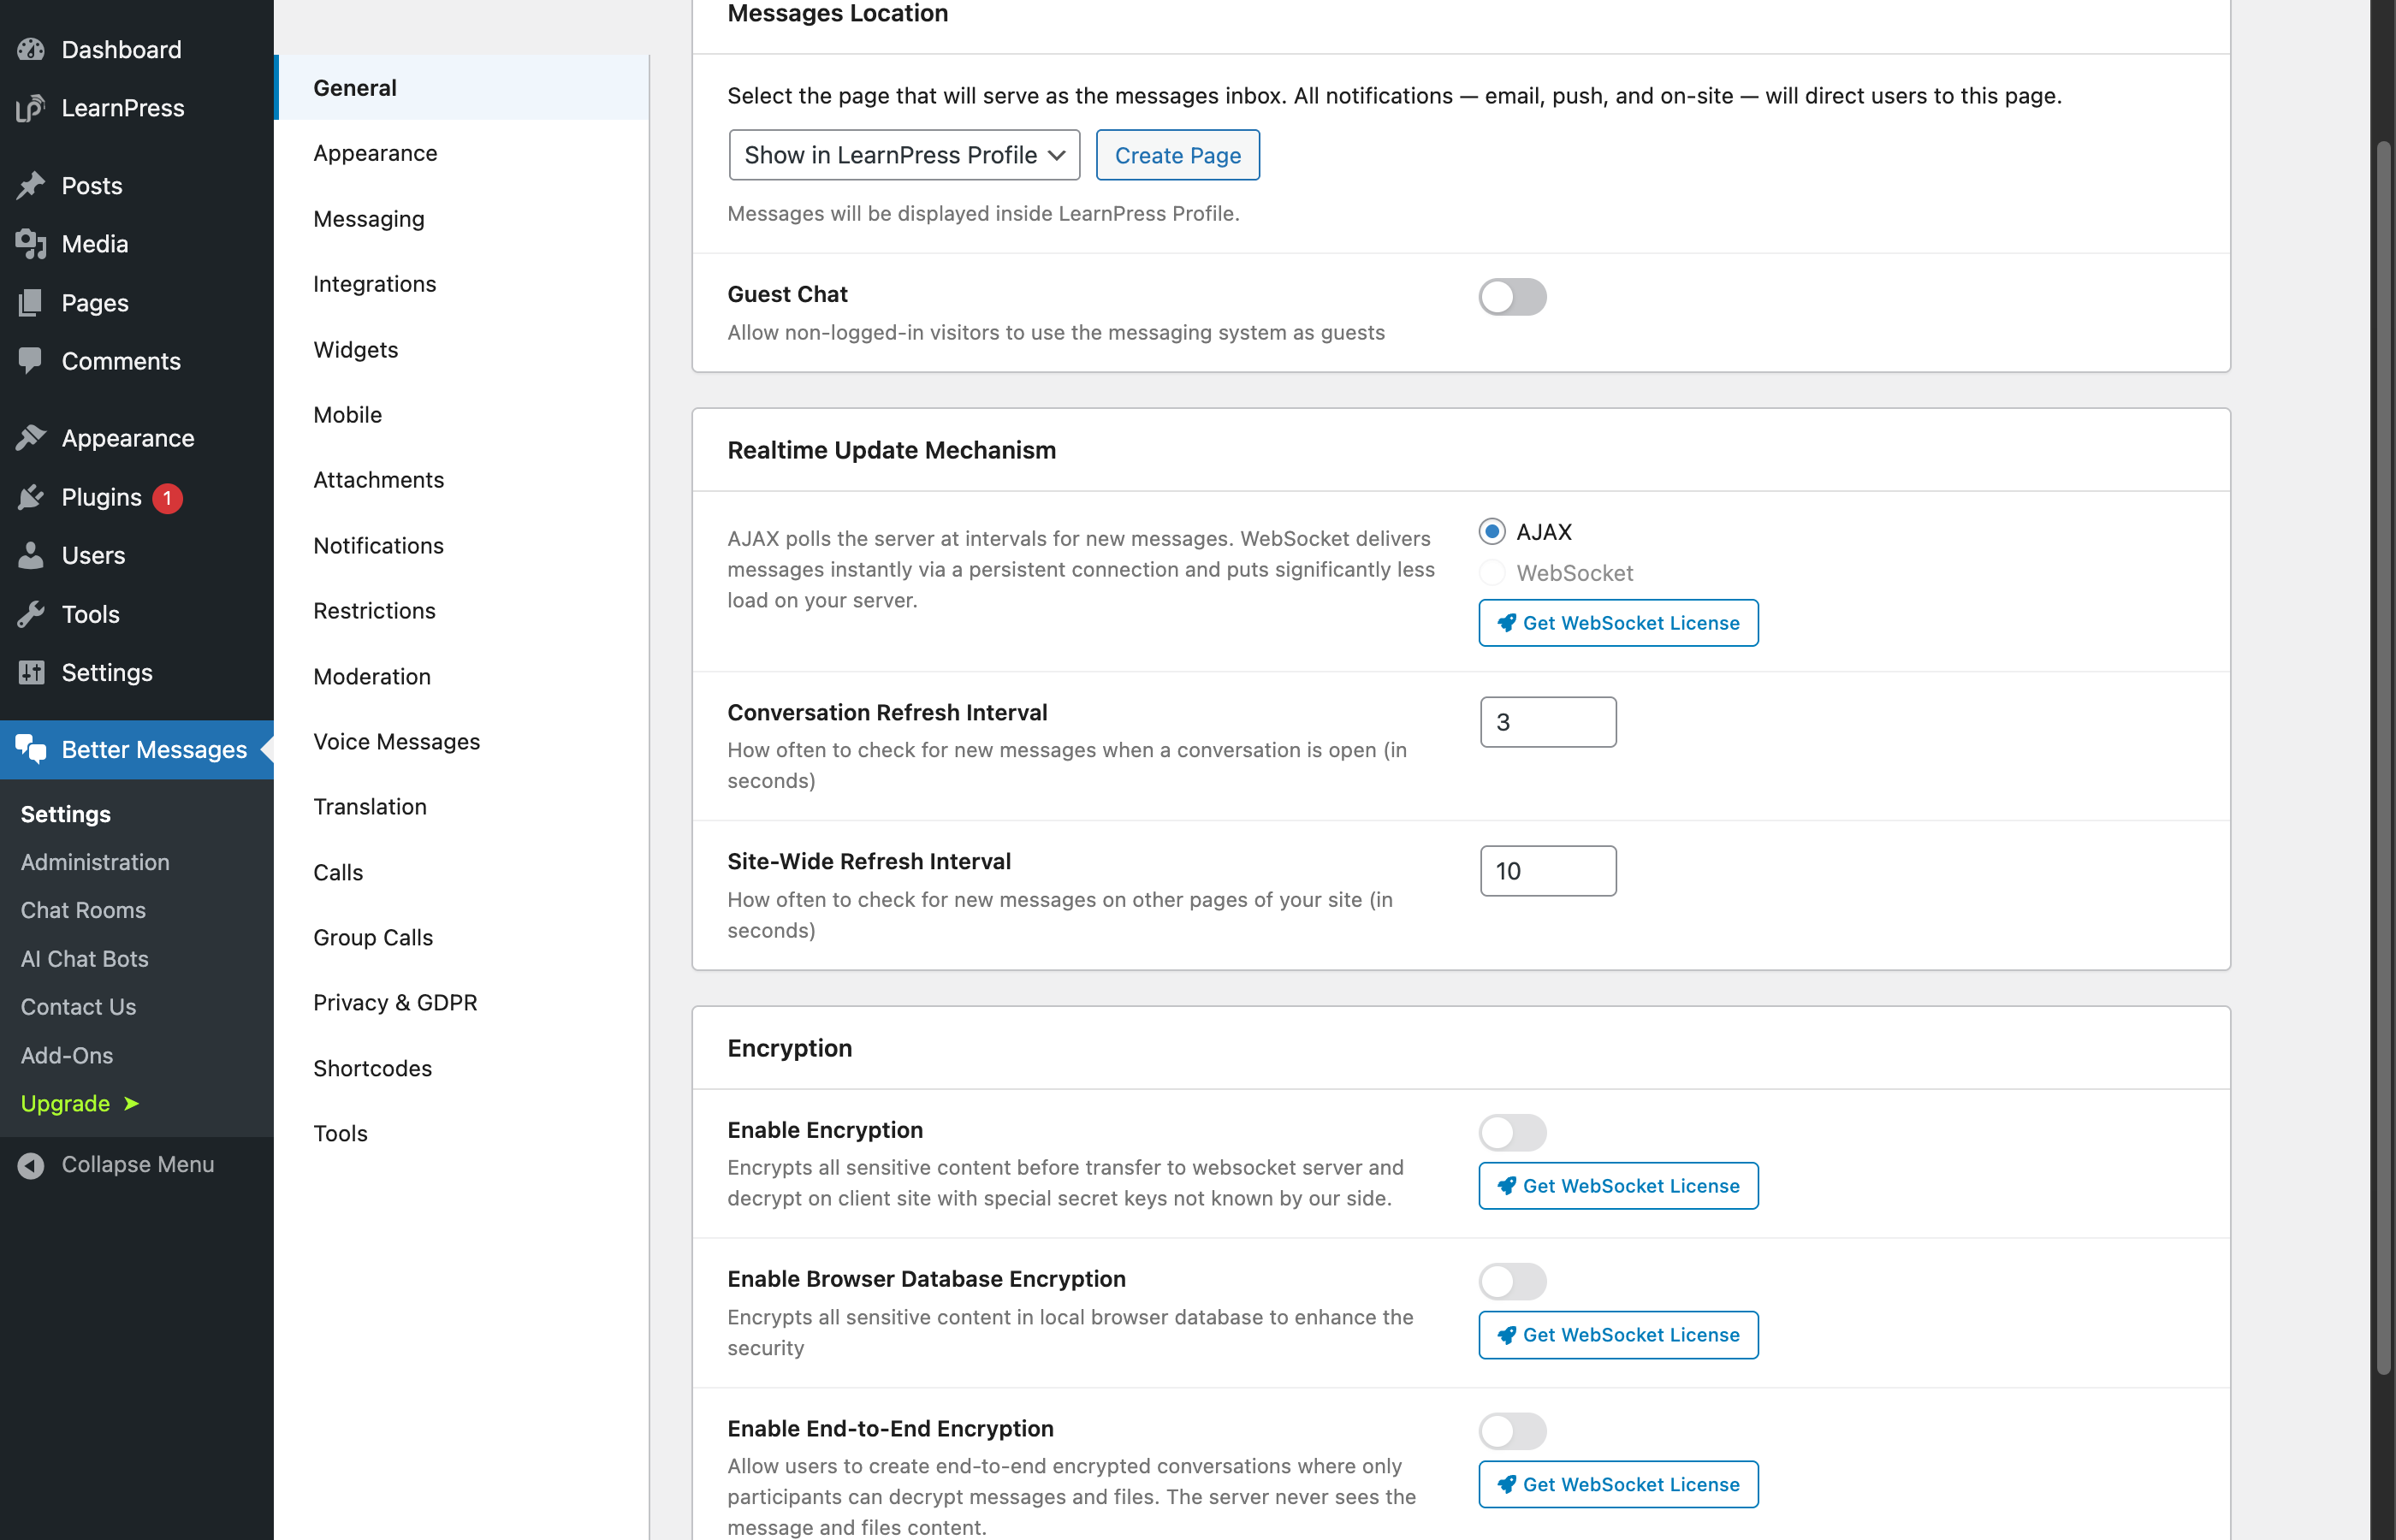Open the Attachments settings tab
The height and width of the screenshot is (1540, 2396).
coord(462,480)
